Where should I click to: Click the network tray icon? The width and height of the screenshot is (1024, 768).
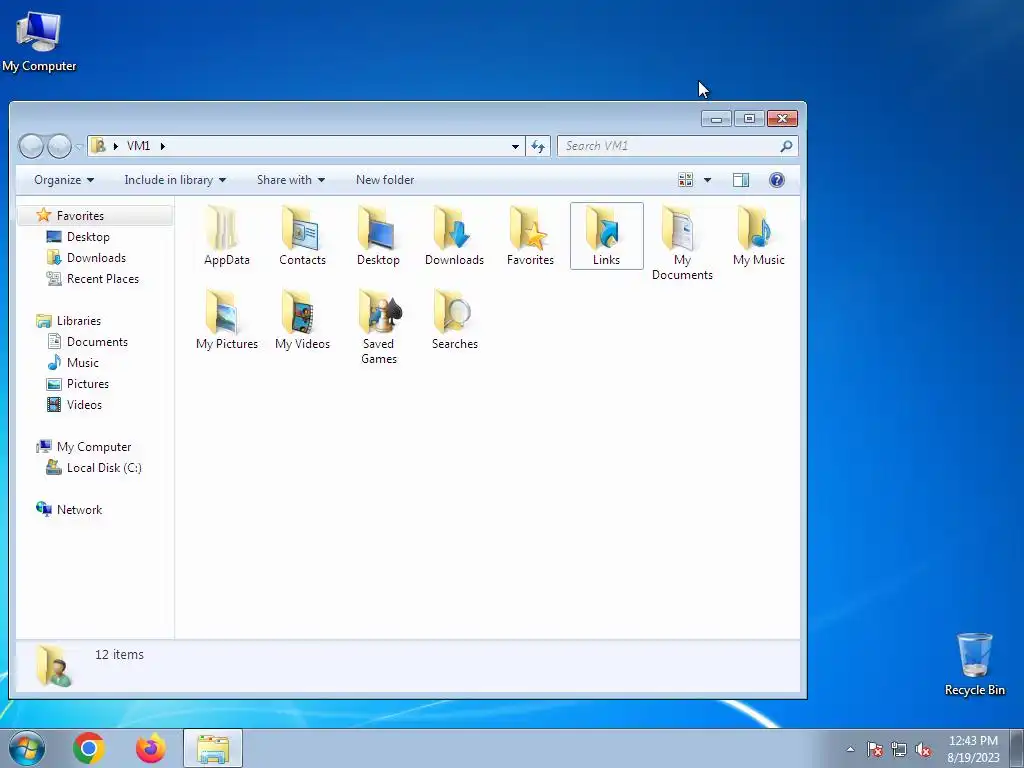click(x=899, y=749)
